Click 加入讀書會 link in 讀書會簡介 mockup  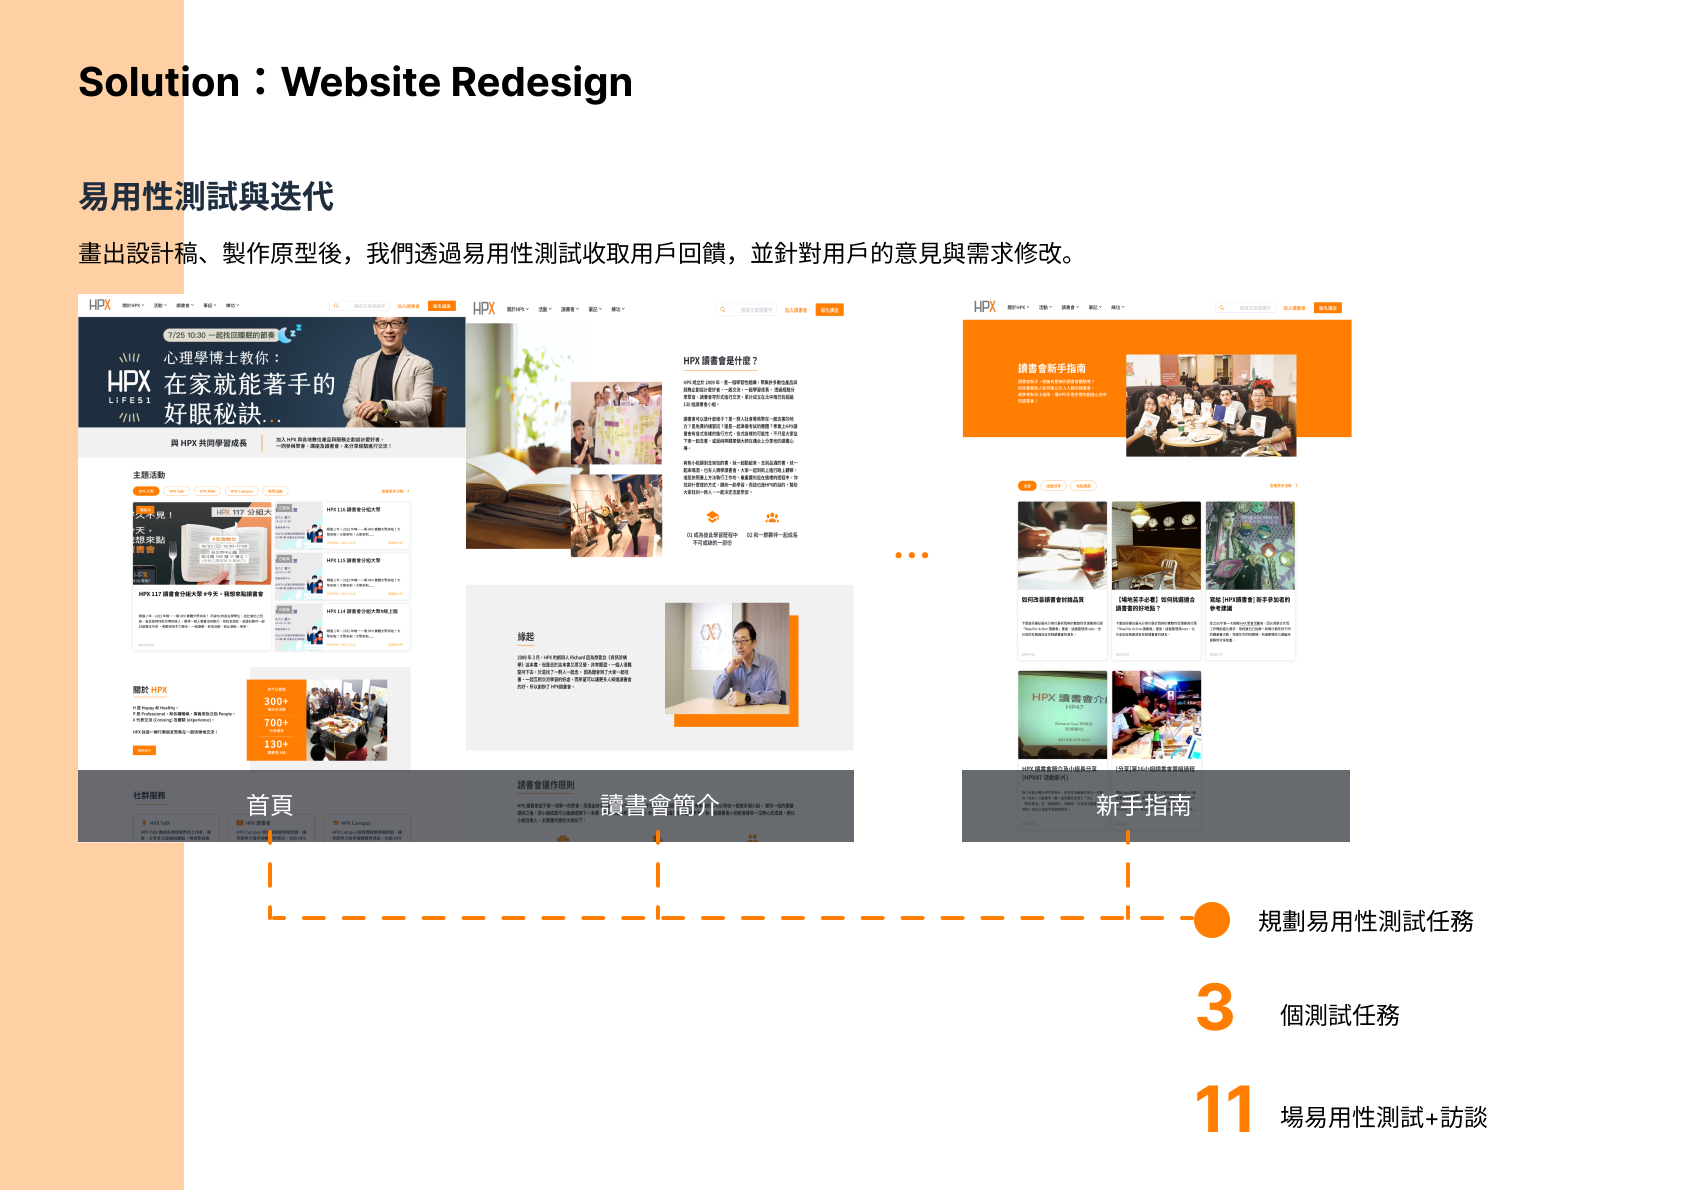(x=795, y=310)
